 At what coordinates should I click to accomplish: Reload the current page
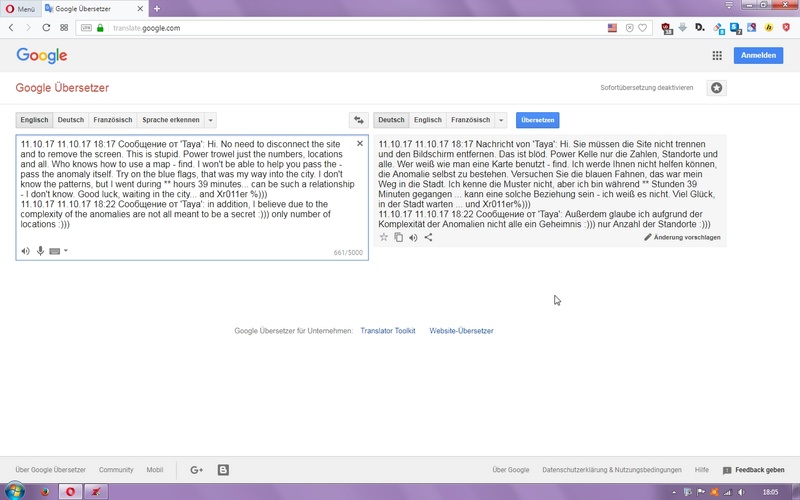pos(46,28)
